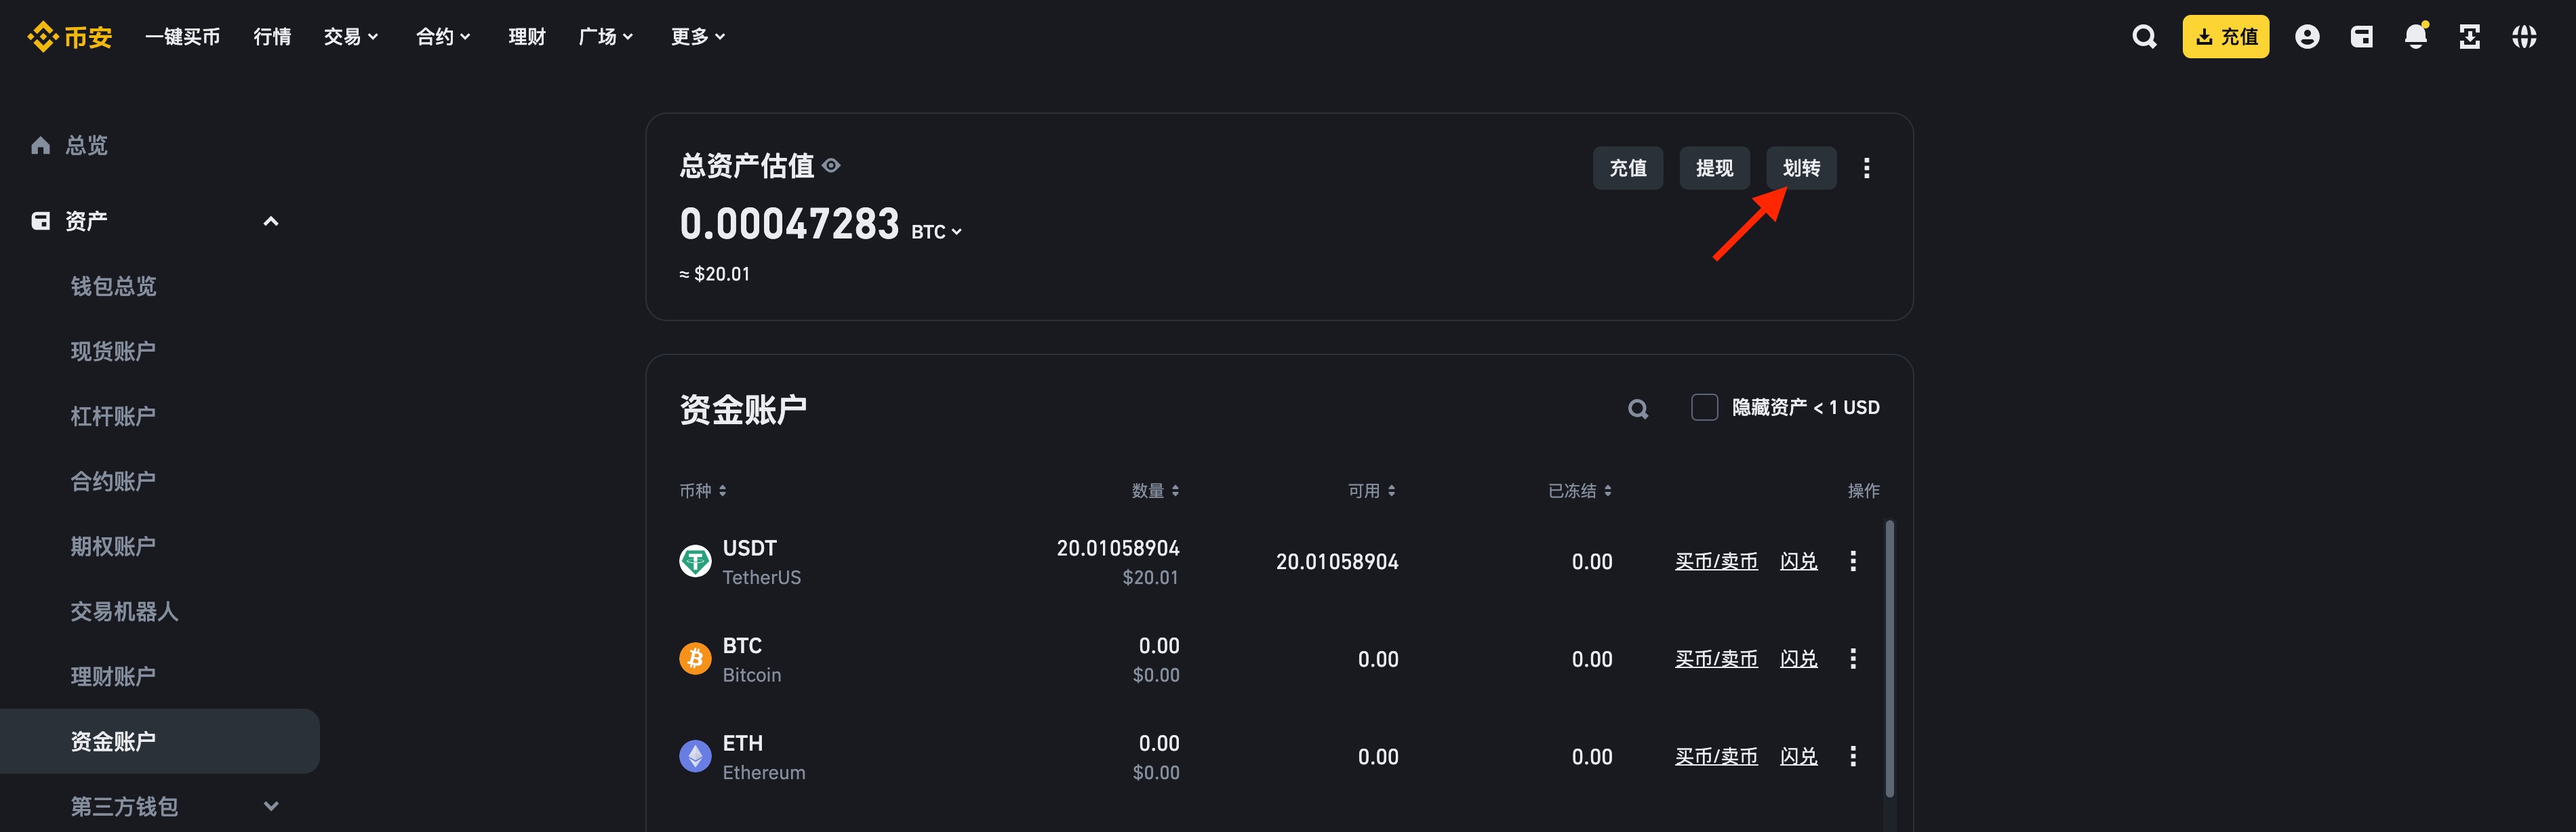Screen dimensions: 2576x832
Task: Open the 行情 menu item
Action: tap(272, 37)
